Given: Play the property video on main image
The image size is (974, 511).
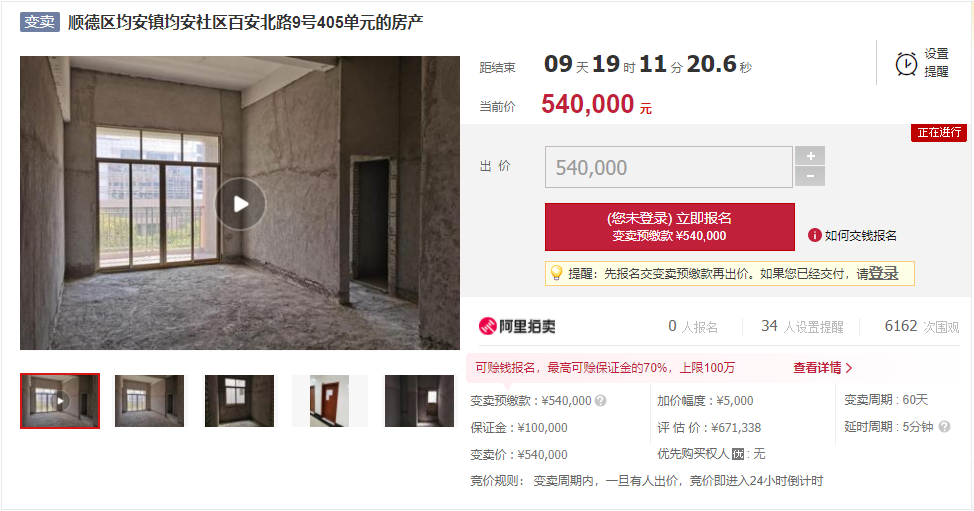Looking at the screenshot, I should 240,204.
